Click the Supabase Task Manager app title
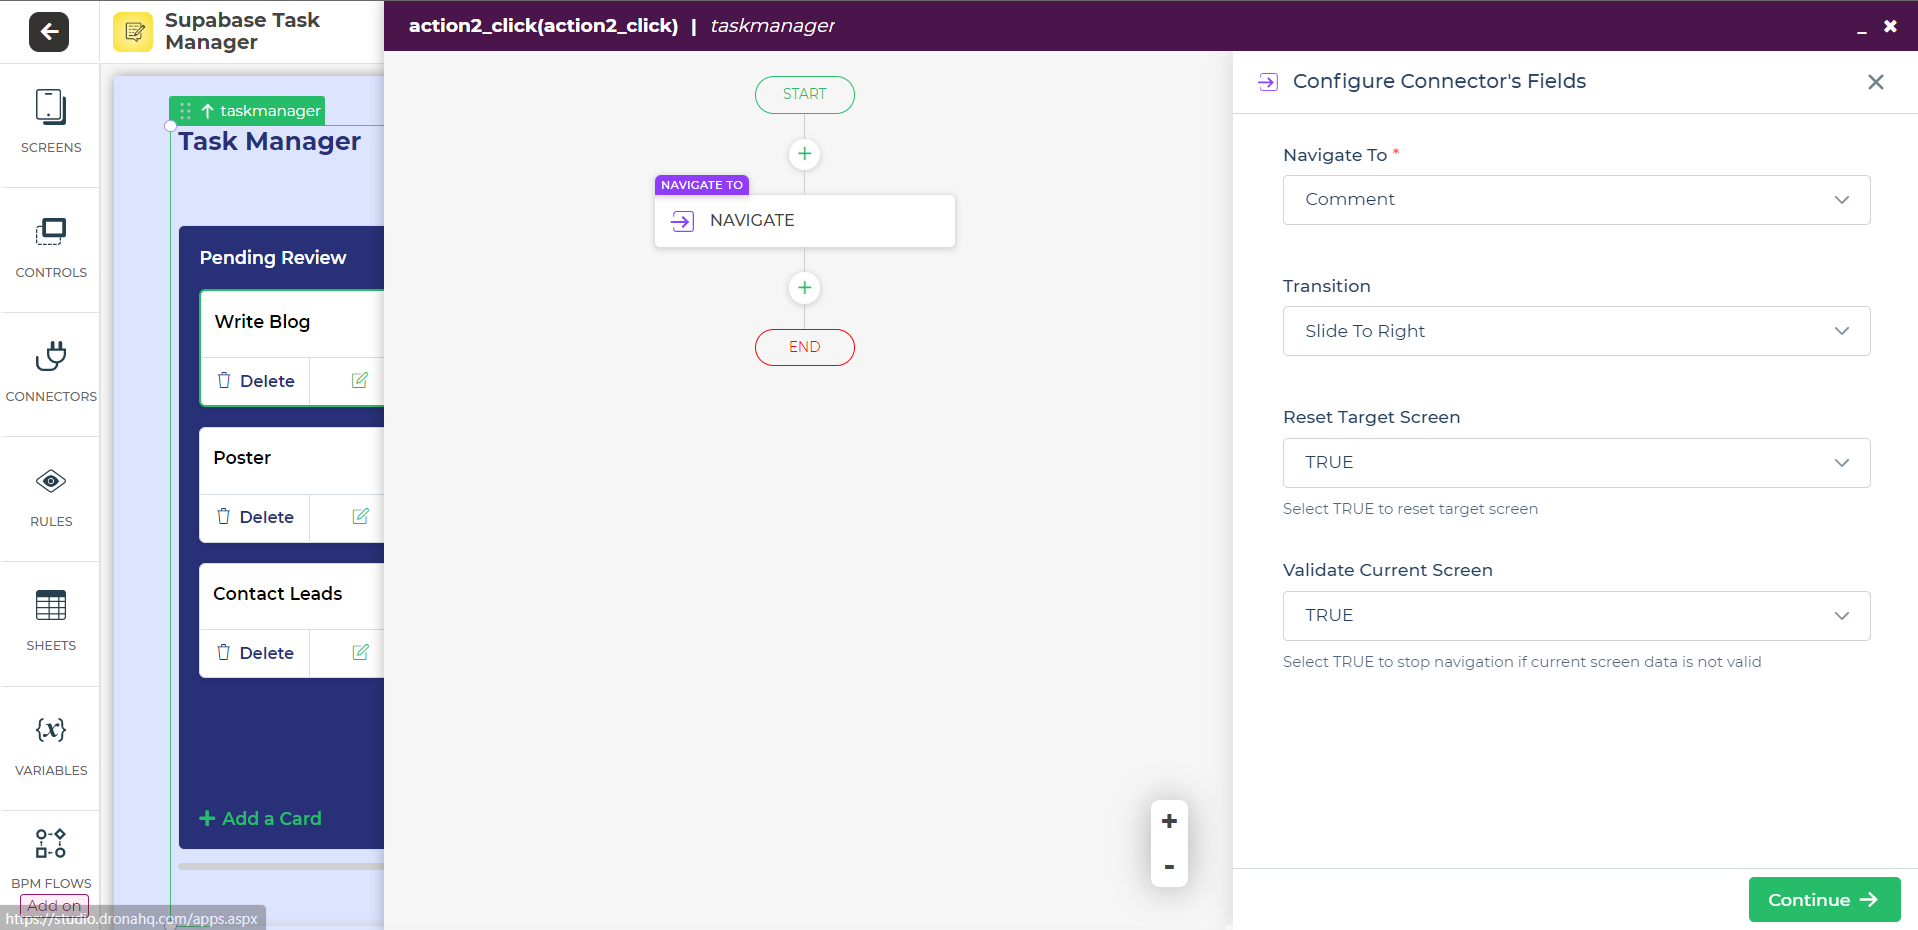1918x930 pixels. pyautogui.click(x=242, y=31)
